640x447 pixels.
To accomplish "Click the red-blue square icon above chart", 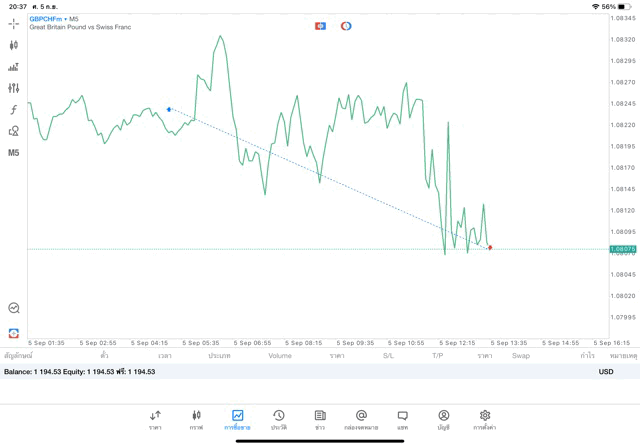I will pos(320,26).
